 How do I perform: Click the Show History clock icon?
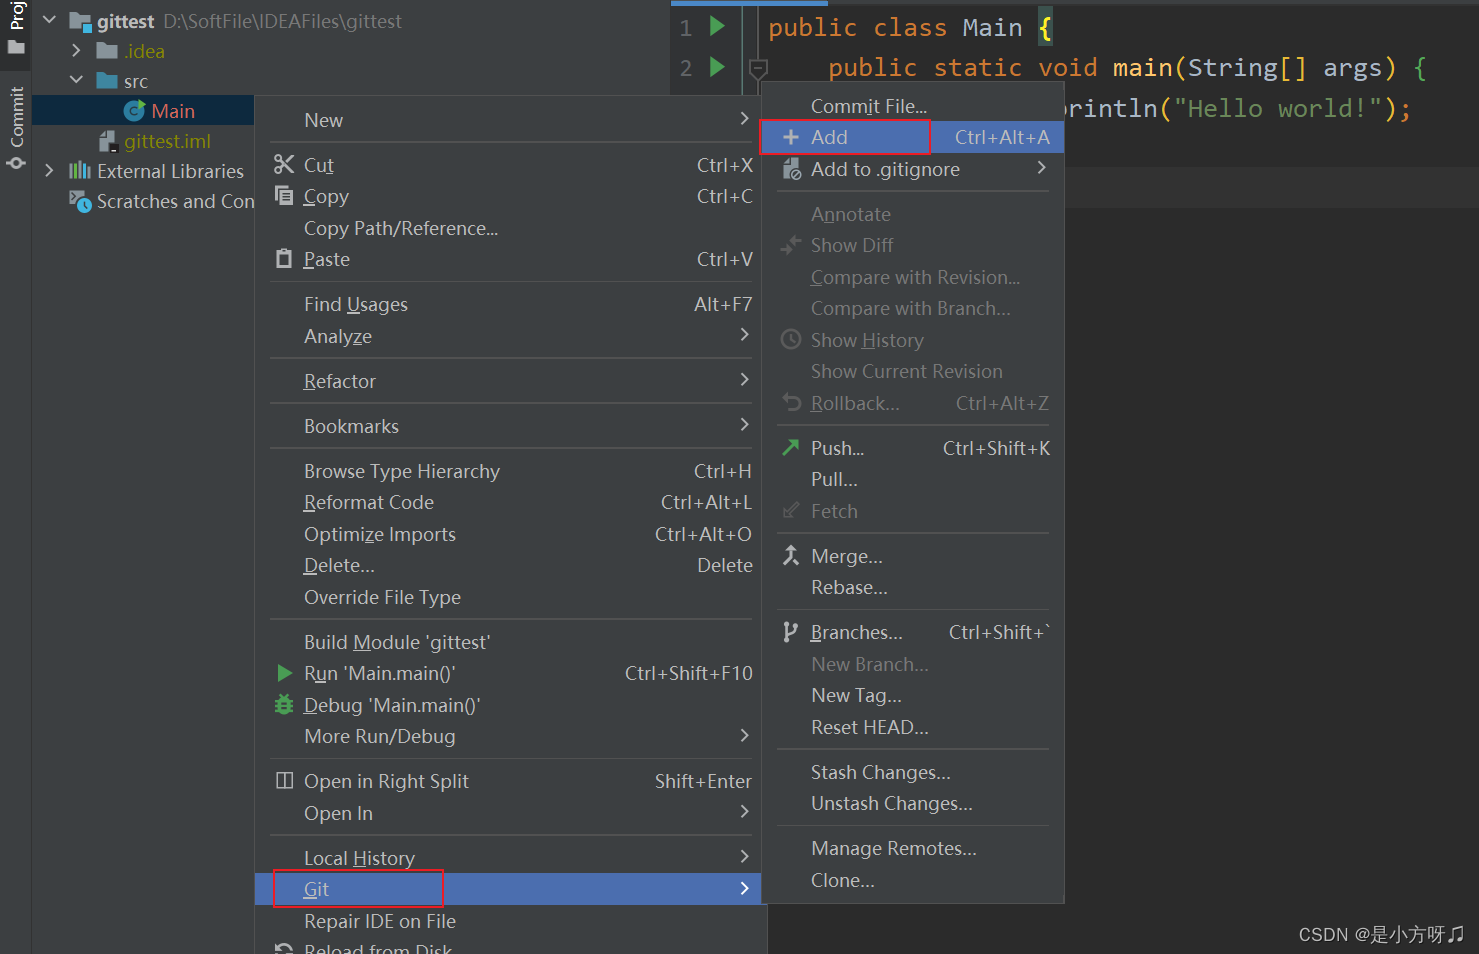(790, 339)
